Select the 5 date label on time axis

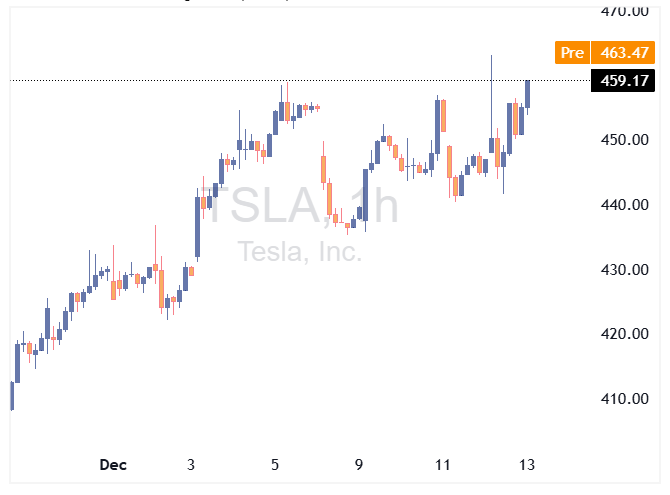[275, 465]
